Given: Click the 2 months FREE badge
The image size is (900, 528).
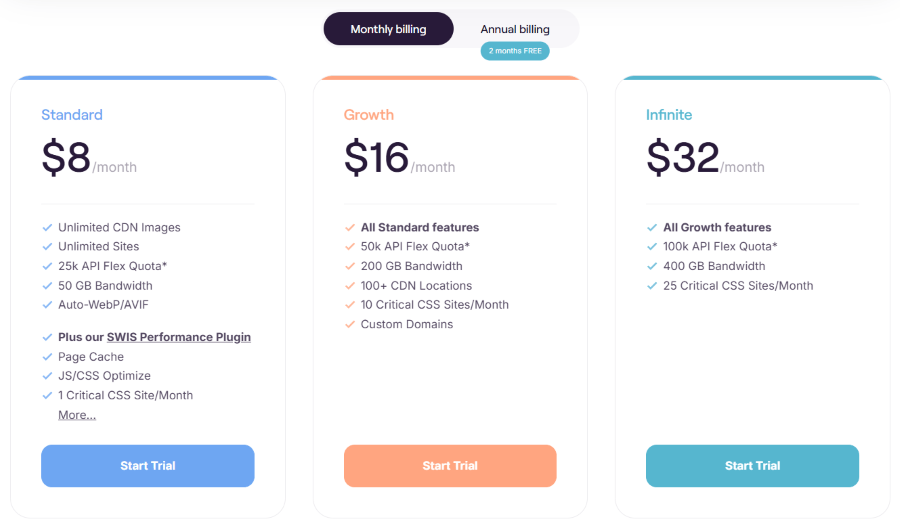Looking at the screenshot, I should coord(515,51).
